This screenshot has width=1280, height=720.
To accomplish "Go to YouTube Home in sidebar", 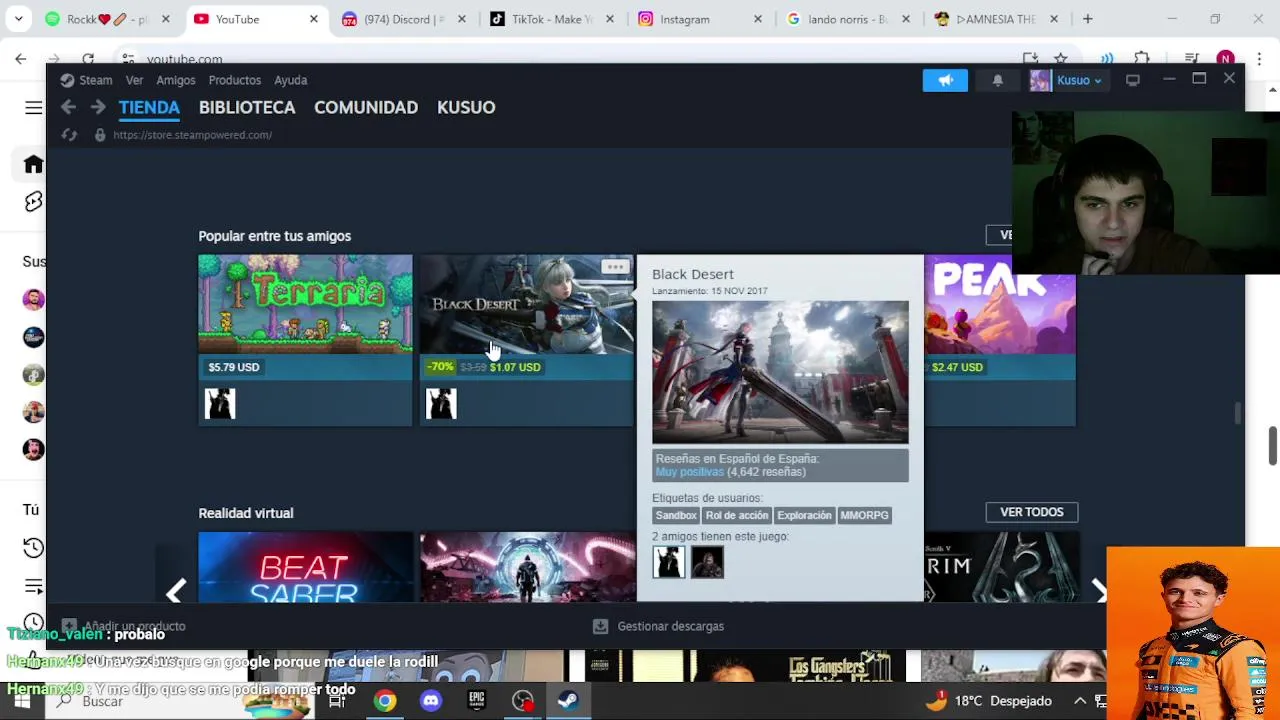I will click(33, 165).
